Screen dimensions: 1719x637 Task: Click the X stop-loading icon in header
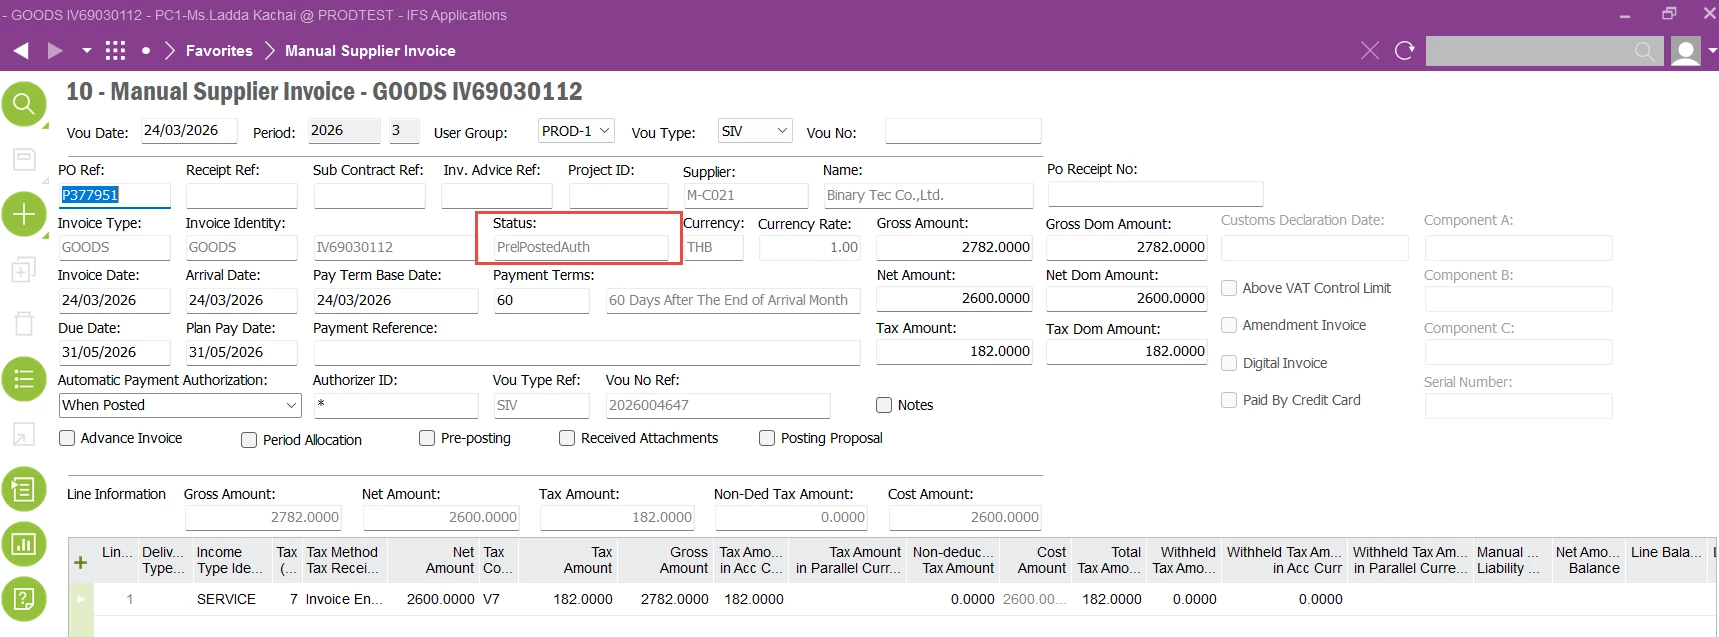[x=1370, y=50]
